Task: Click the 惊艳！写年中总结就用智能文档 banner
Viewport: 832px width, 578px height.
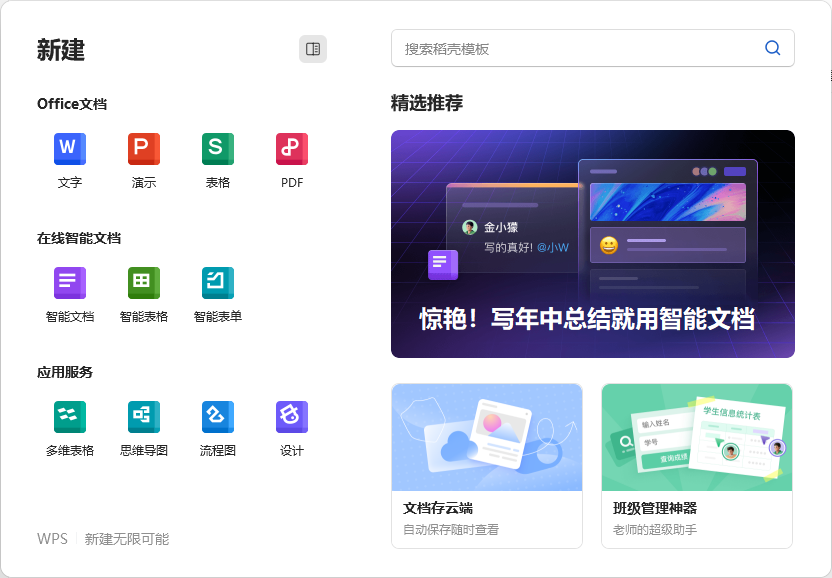Action: (593, 243)
